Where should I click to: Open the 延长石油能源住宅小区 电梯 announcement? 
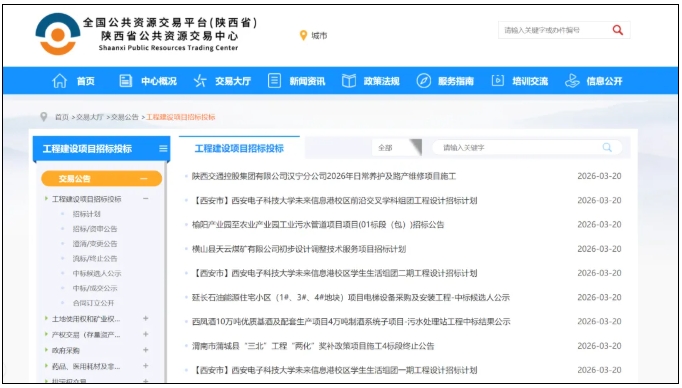pos(351,298)
